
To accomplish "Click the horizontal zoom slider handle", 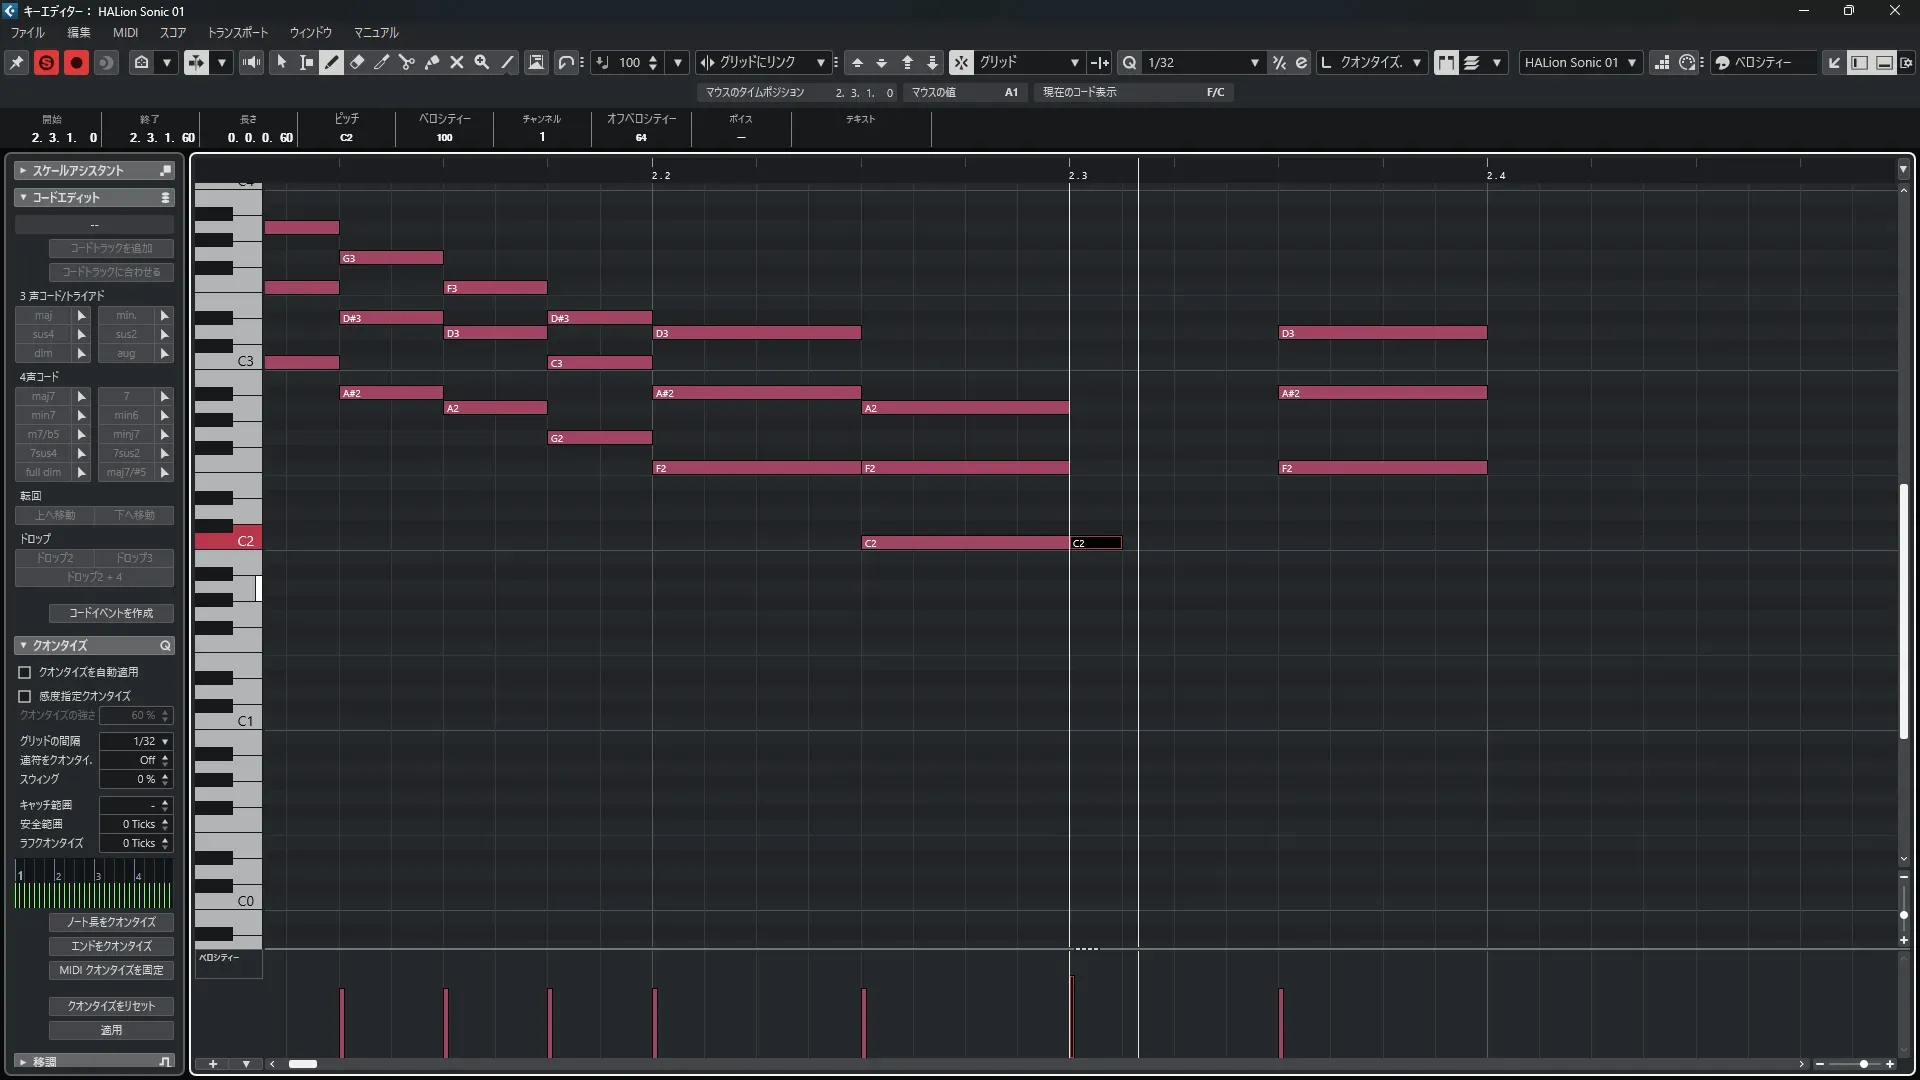I will tap(1864, 1064).
